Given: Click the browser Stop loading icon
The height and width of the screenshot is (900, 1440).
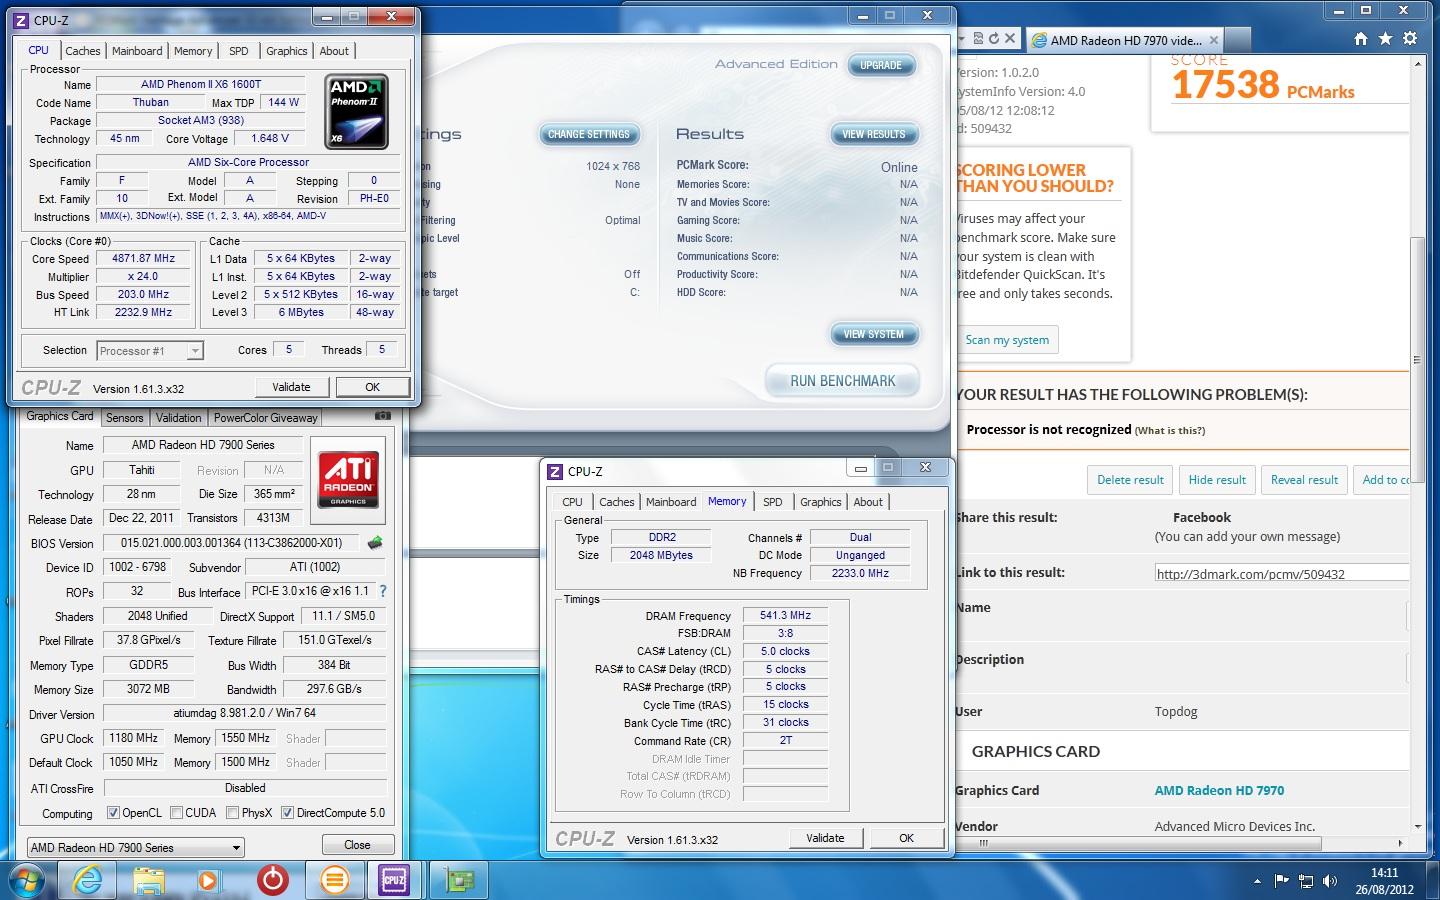Looking at the screenshot, I should tap(1010, 39).
